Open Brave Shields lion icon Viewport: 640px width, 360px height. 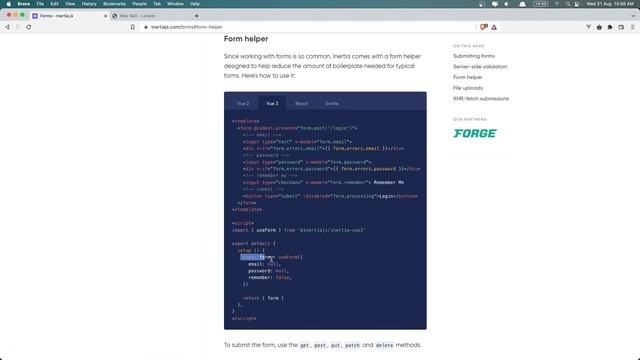[484, 27]
